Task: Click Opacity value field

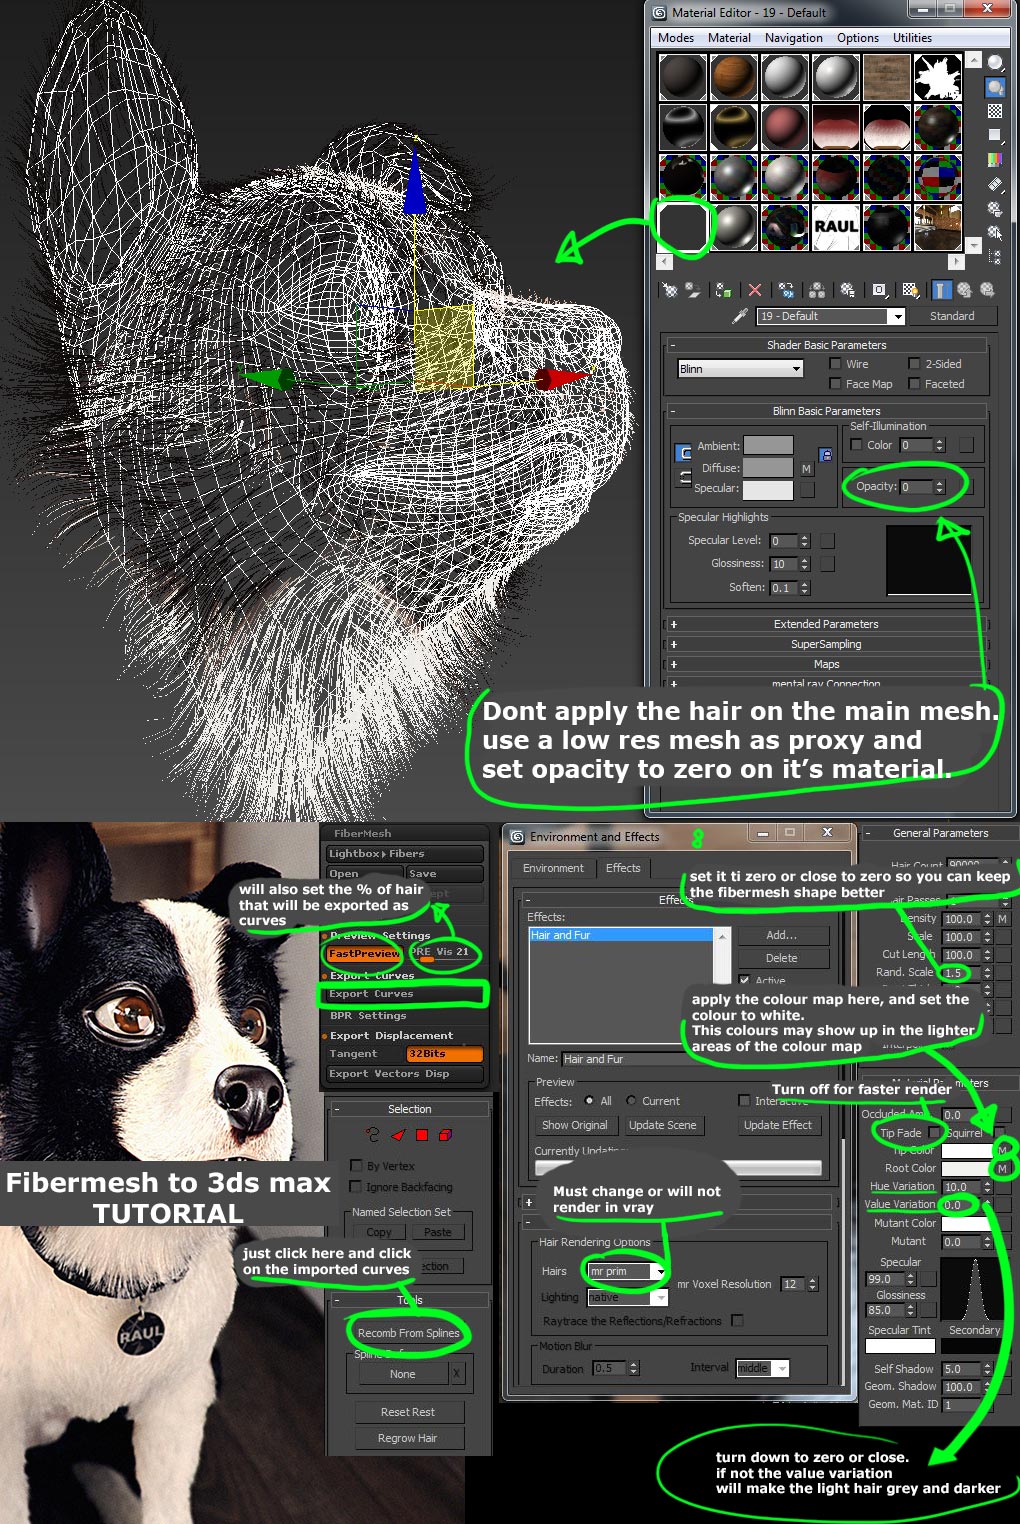Action: point(916,487)
